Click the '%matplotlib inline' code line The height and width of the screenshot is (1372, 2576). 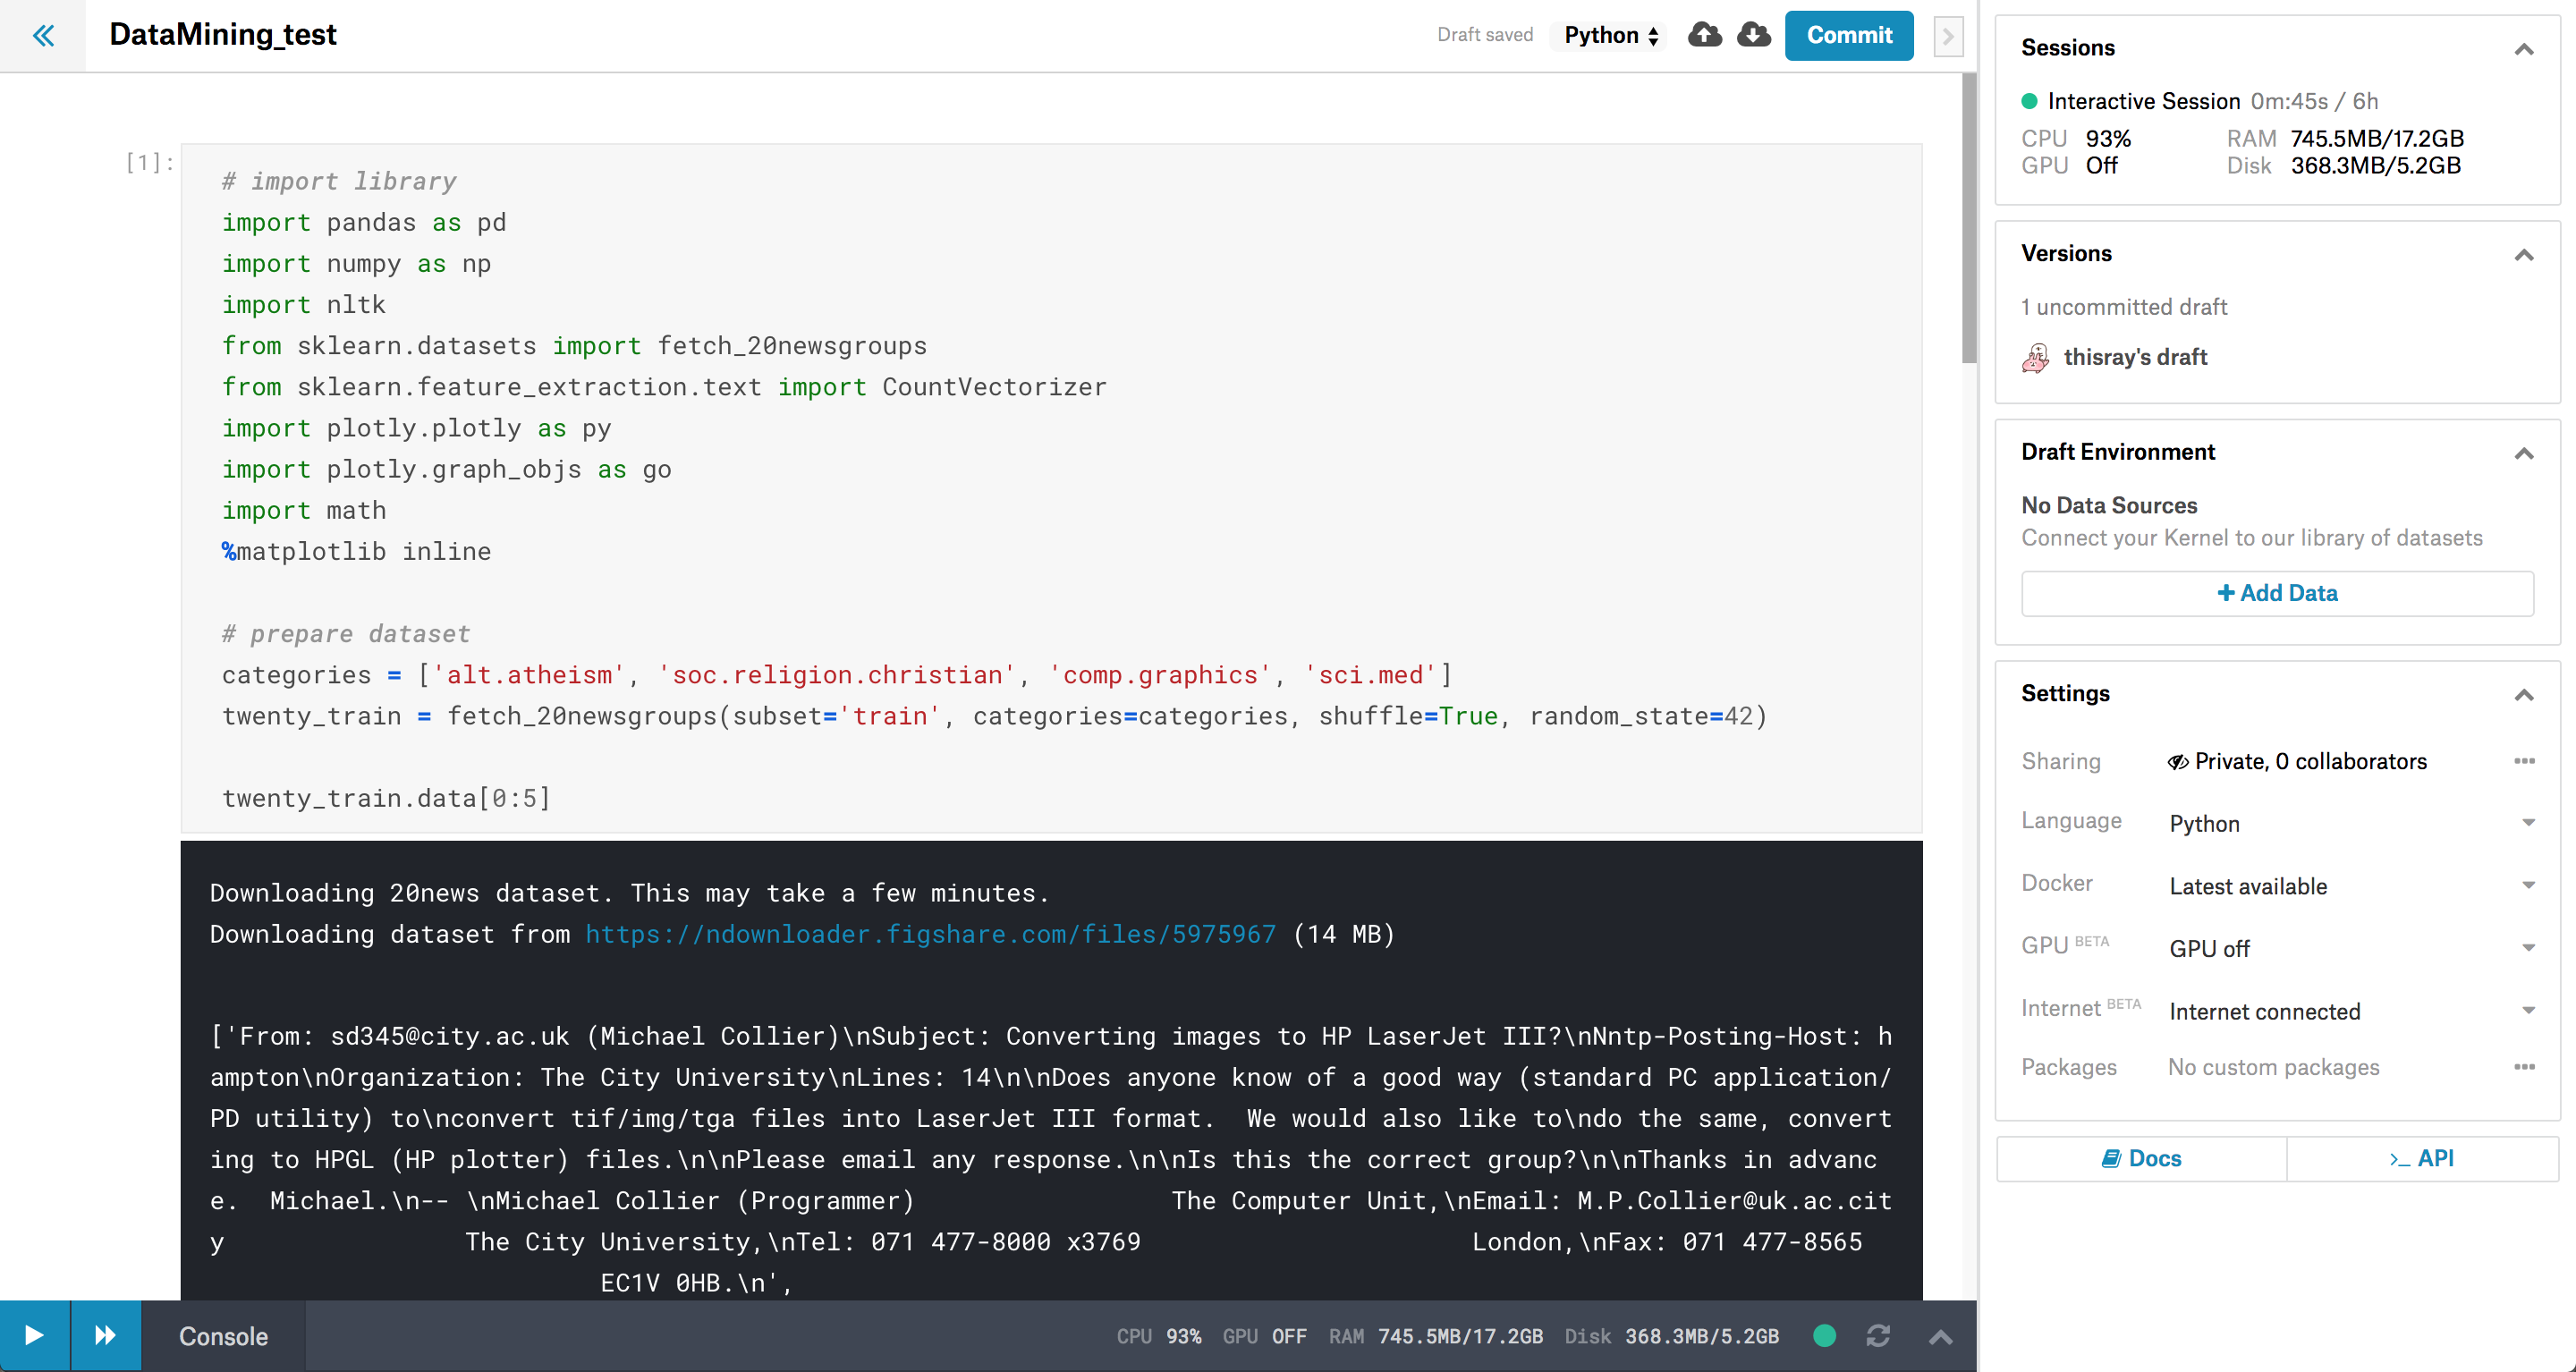click(356, 551)
